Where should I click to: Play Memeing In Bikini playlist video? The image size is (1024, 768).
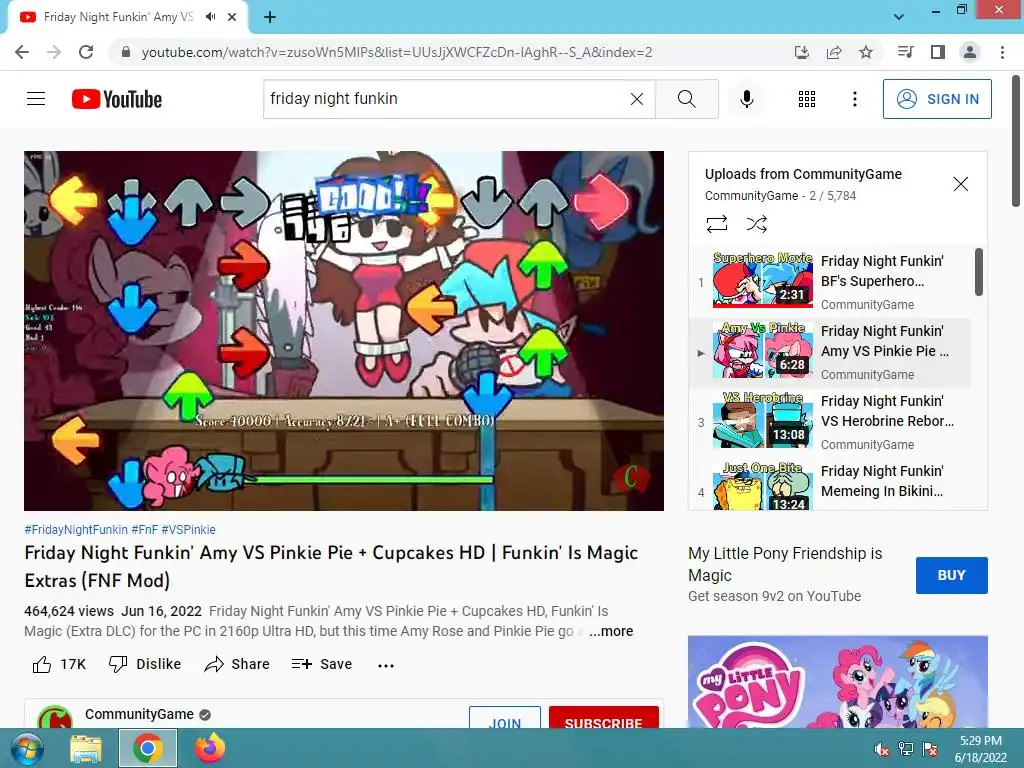click(x=831, y=485)
